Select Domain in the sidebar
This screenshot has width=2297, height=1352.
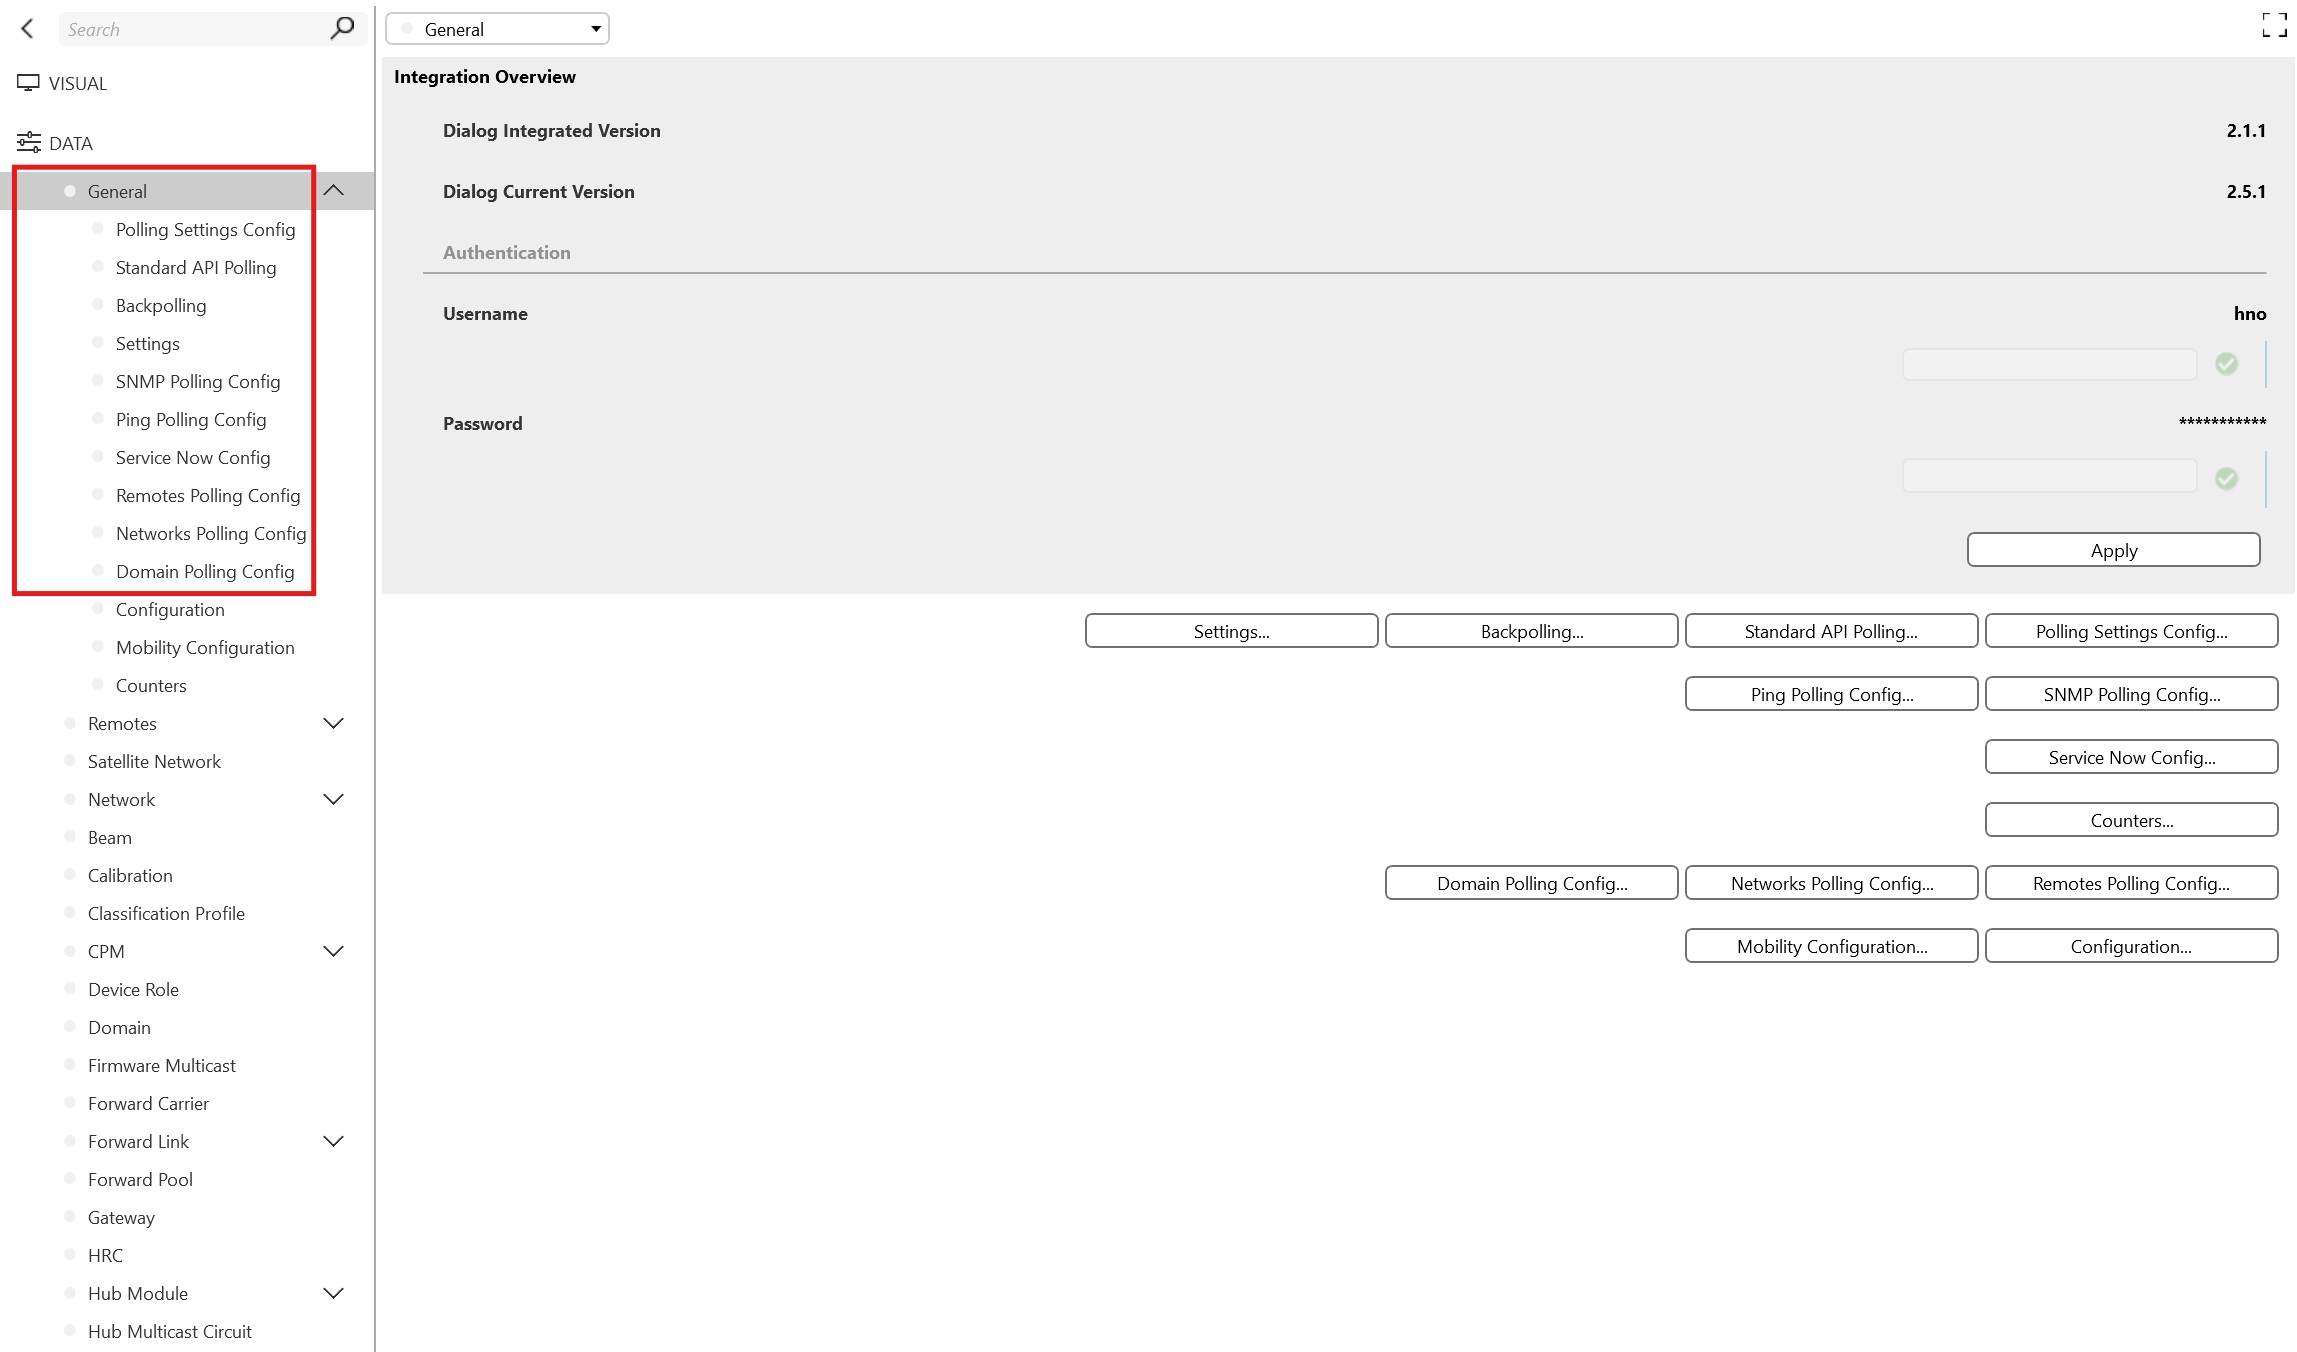tap(119, 1027)
